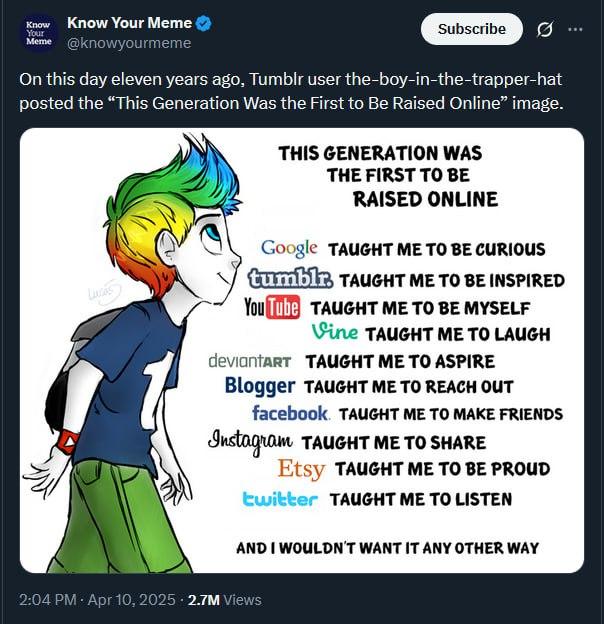The width and height of the screenshot is (604, 624).
Task: Click the Google logo in the meme
Action: pyautogui.click(x=289, y=248)
